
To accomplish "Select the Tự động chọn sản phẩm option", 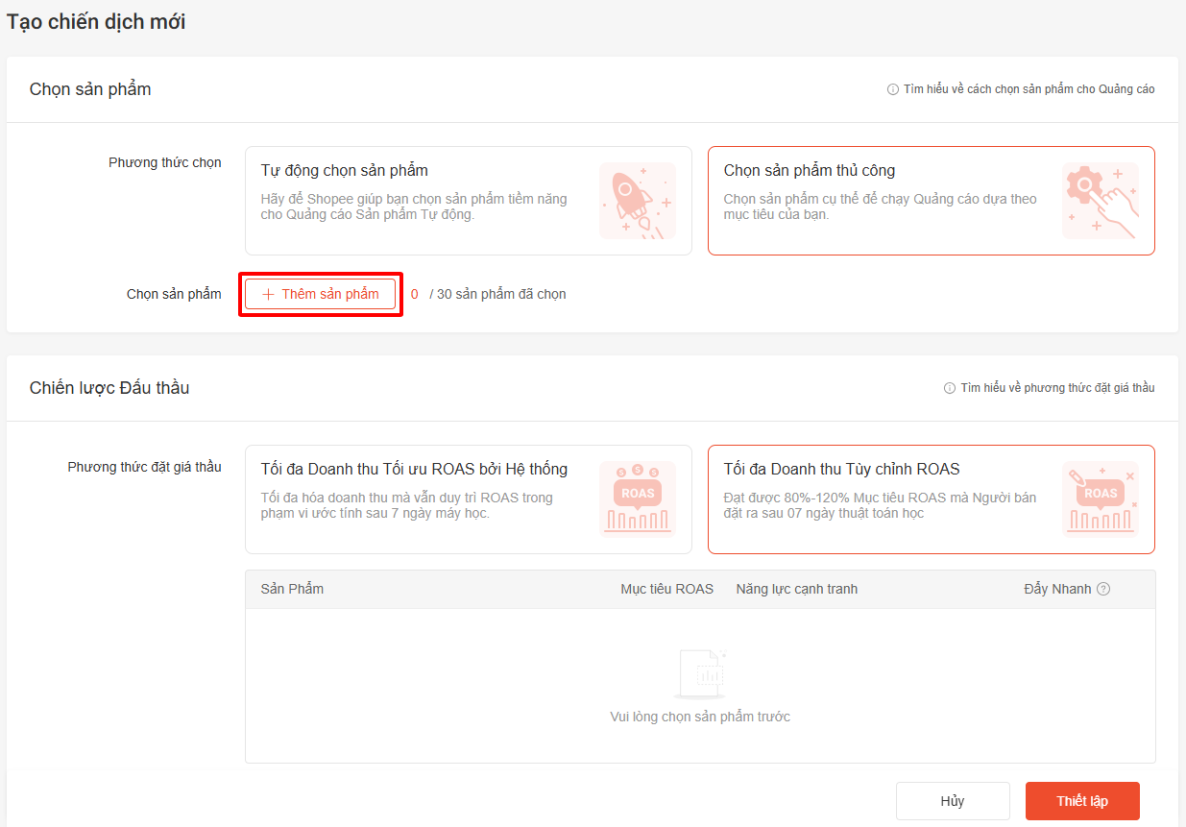I will 420,200.
